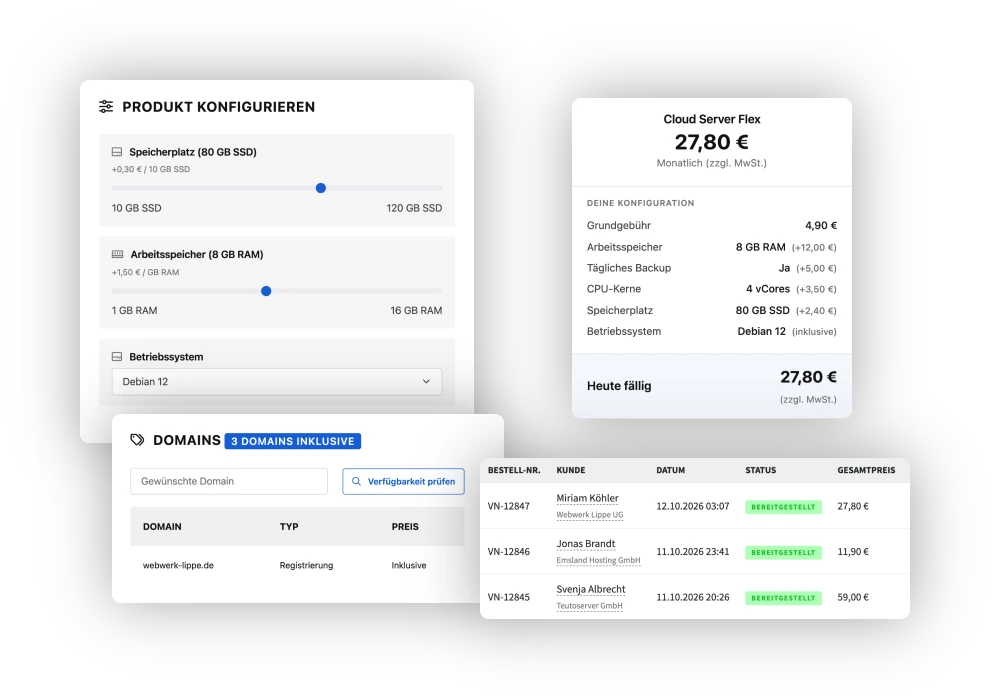1000x700 pixels.
Task: Click the CPU-Kerne configuration line
Action: click(x=712, y=289)
